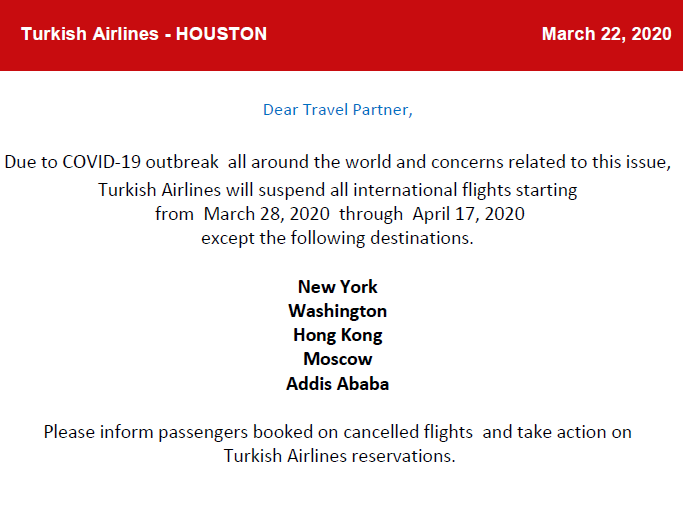Click the "Turkish Airlines - HOUSTON" header title
This screenshot has width=683, height=522.
pyautogui.click(x=143, y=34)
